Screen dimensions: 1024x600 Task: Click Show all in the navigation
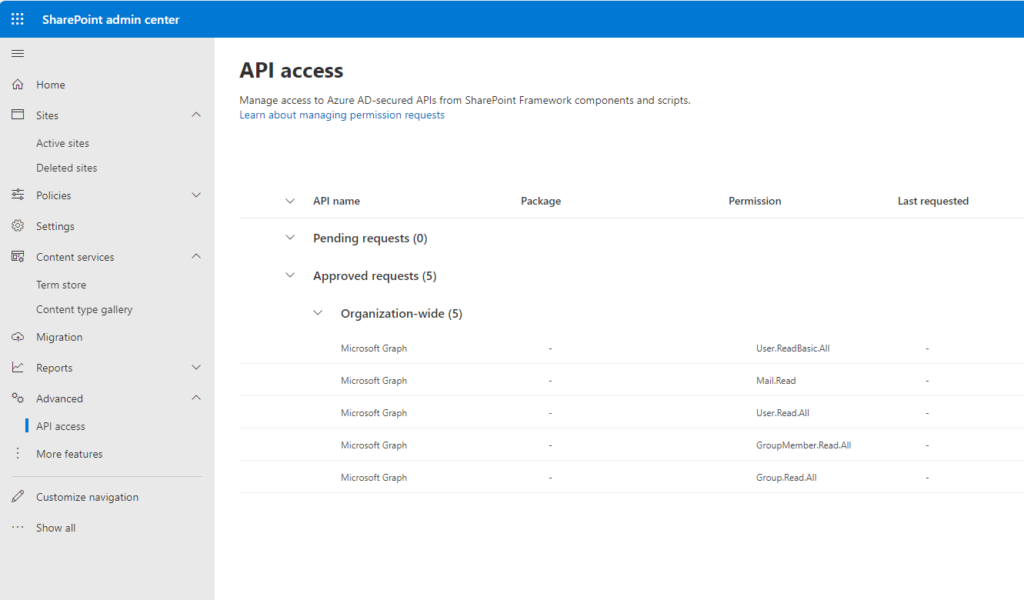(55, 528)
